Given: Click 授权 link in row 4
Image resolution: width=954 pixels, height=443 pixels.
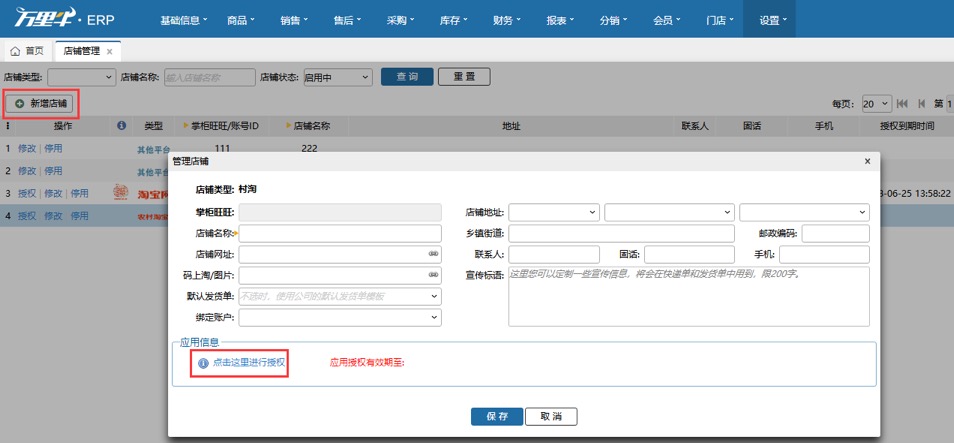Looking at the screenshot, I should click(x=27, y=215).
